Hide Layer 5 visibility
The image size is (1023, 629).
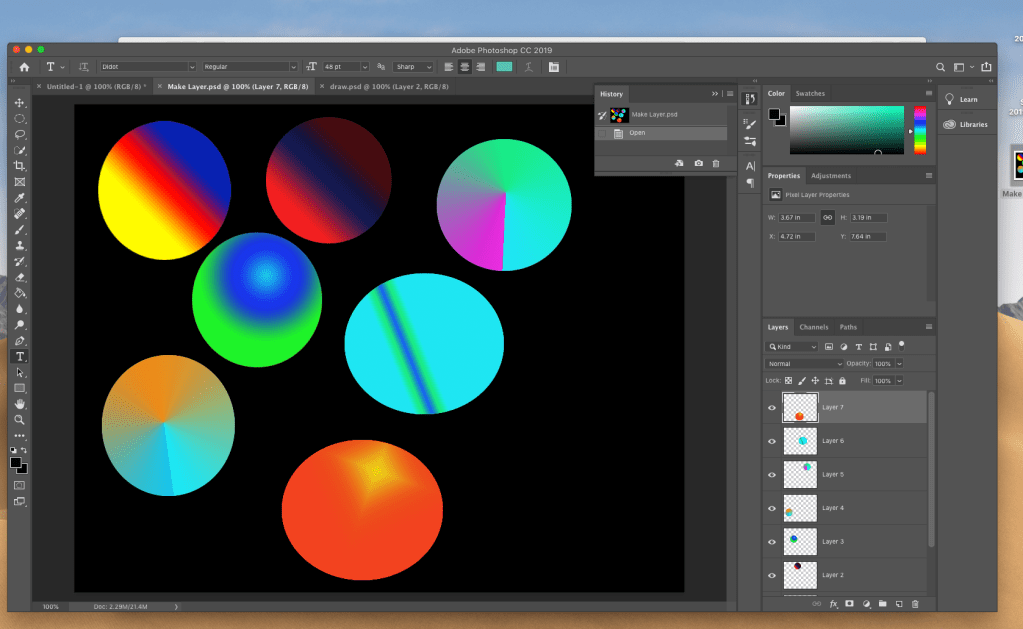tap(772, 475)
